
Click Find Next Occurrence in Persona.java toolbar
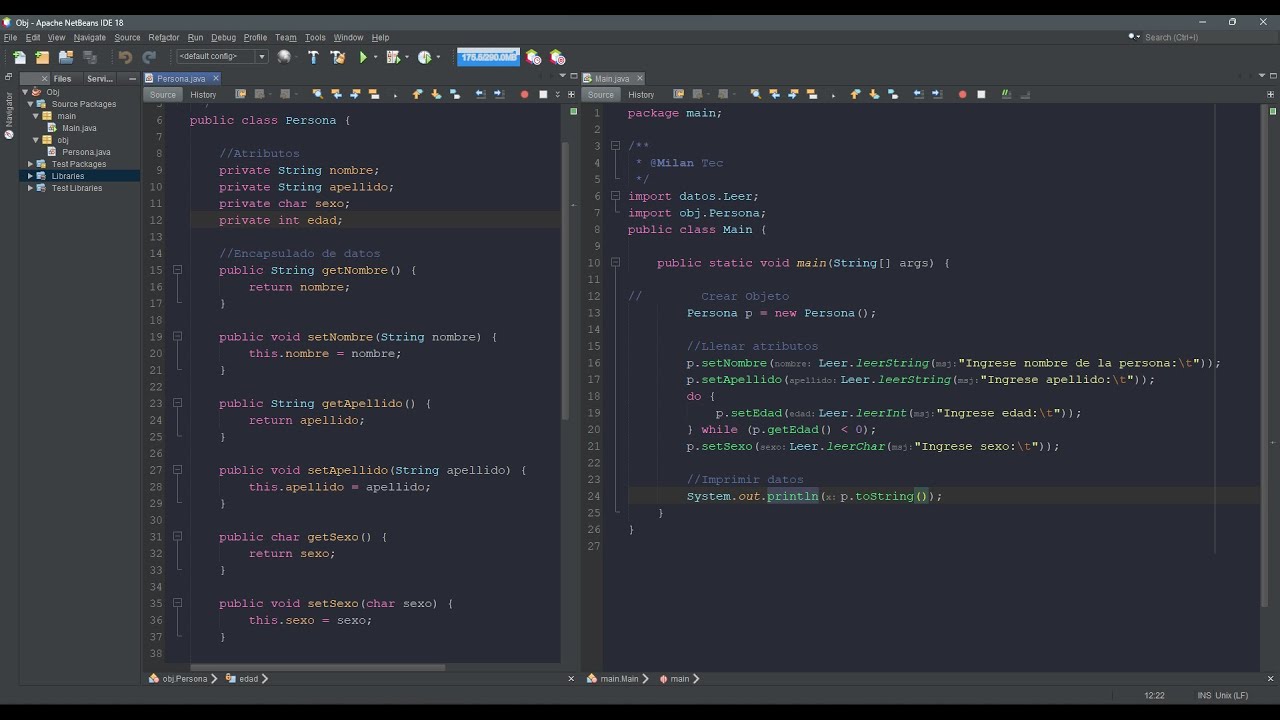pos(355,94)
